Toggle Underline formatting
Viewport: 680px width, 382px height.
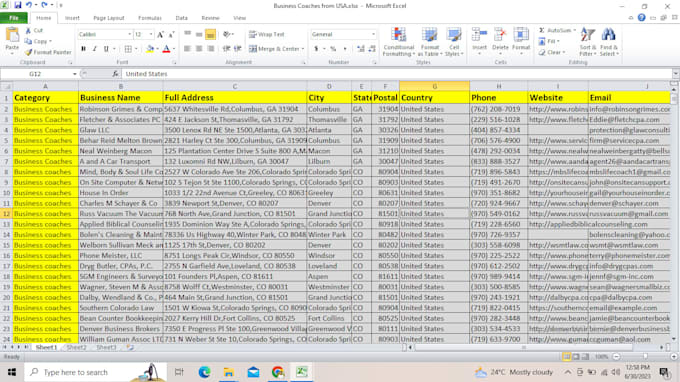106,49
